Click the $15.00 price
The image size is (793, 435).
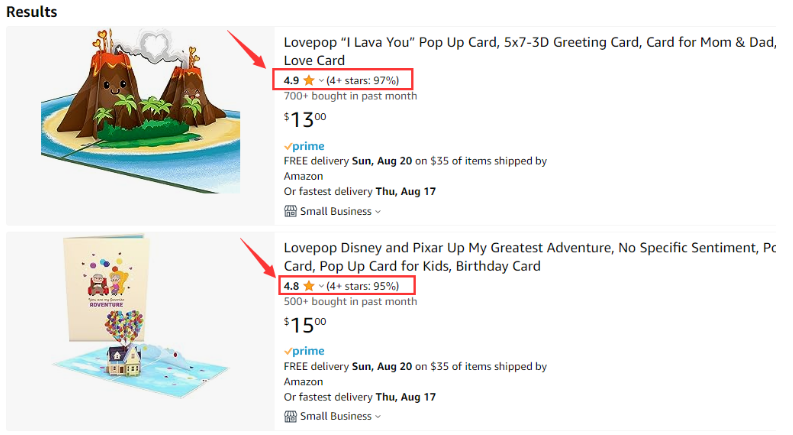click(305, 325)
